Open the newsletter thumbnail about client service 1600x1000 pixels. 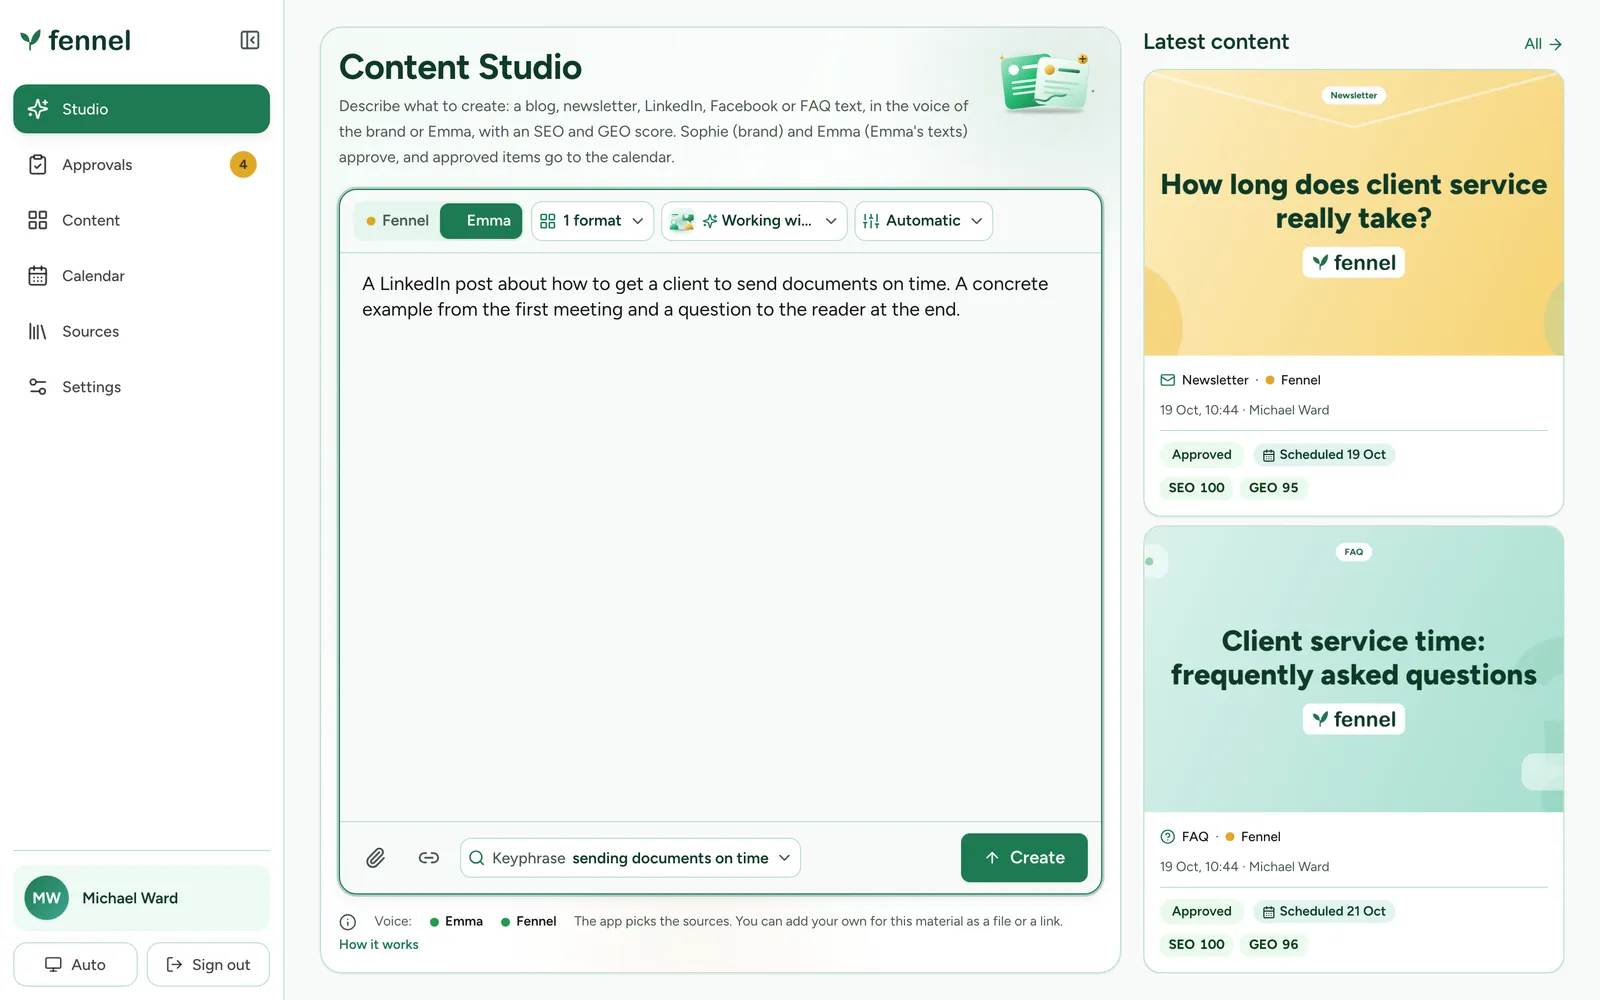1354,213
